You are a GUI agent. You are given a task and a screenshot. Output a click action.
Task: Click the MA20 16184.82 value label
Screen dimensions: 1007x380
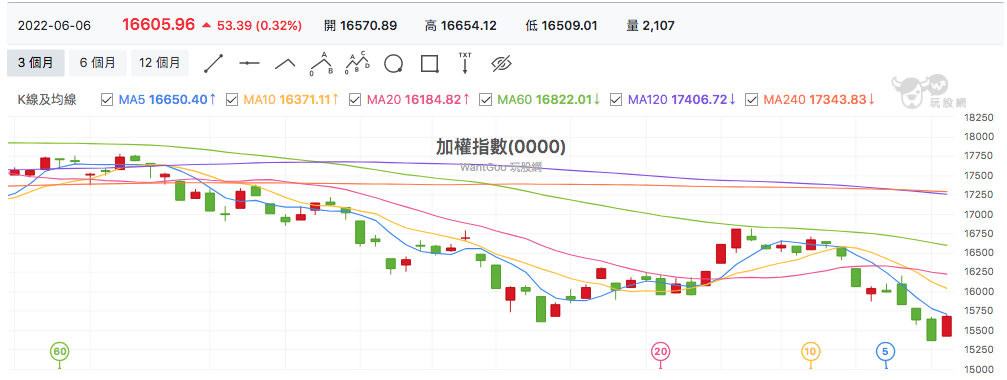pos(418,99)
